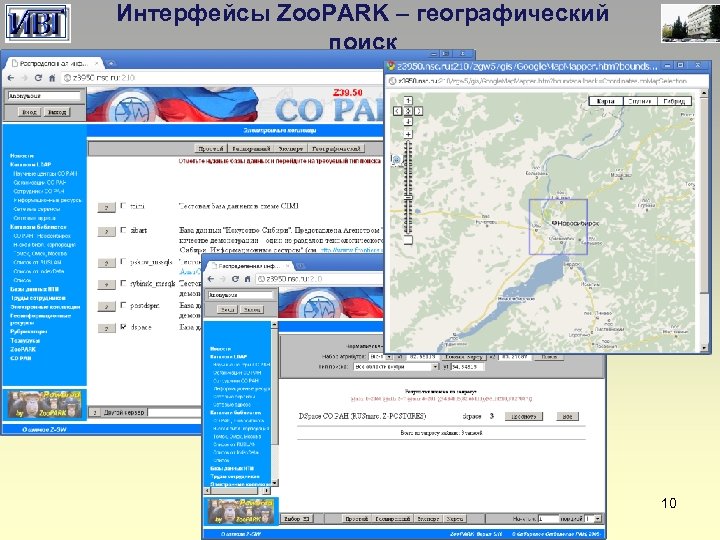The width and height of the screenshot is (720, 540).
Task: Tick the sibart database checkbox
Action: click(x=123, y=230)
